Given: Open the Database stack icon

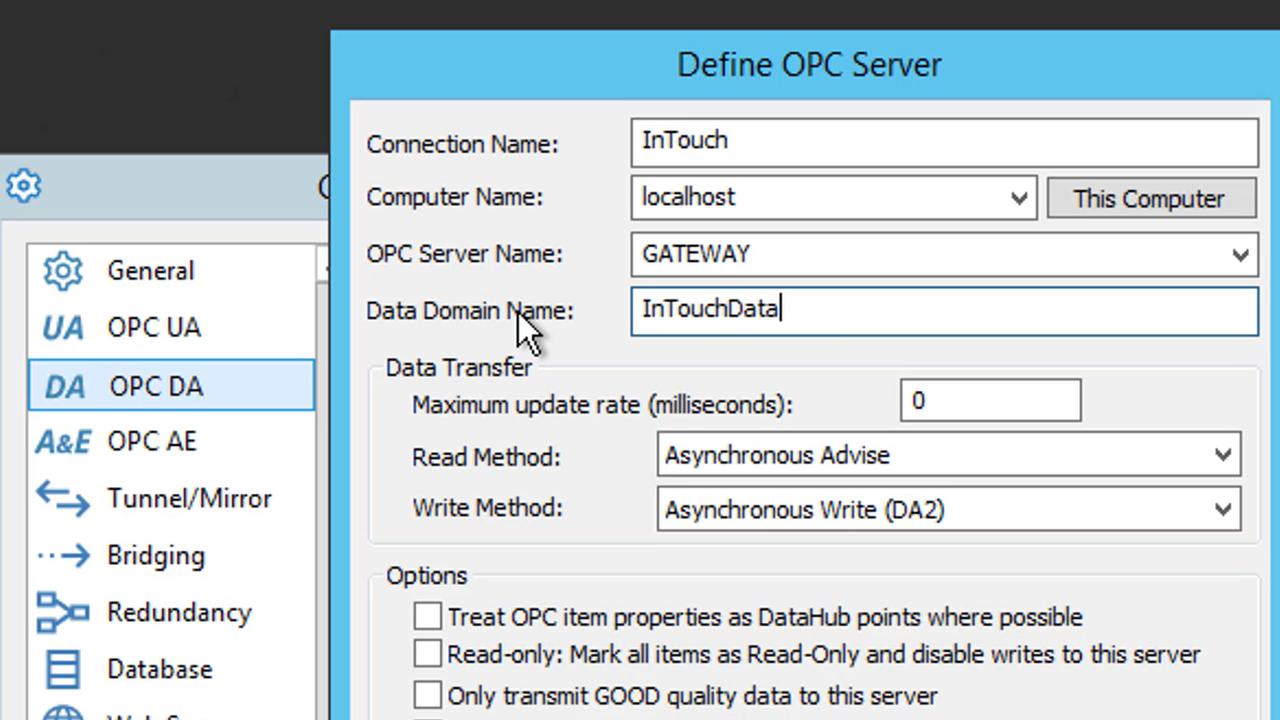Looking at the screenshot, I should click(63, 668).
